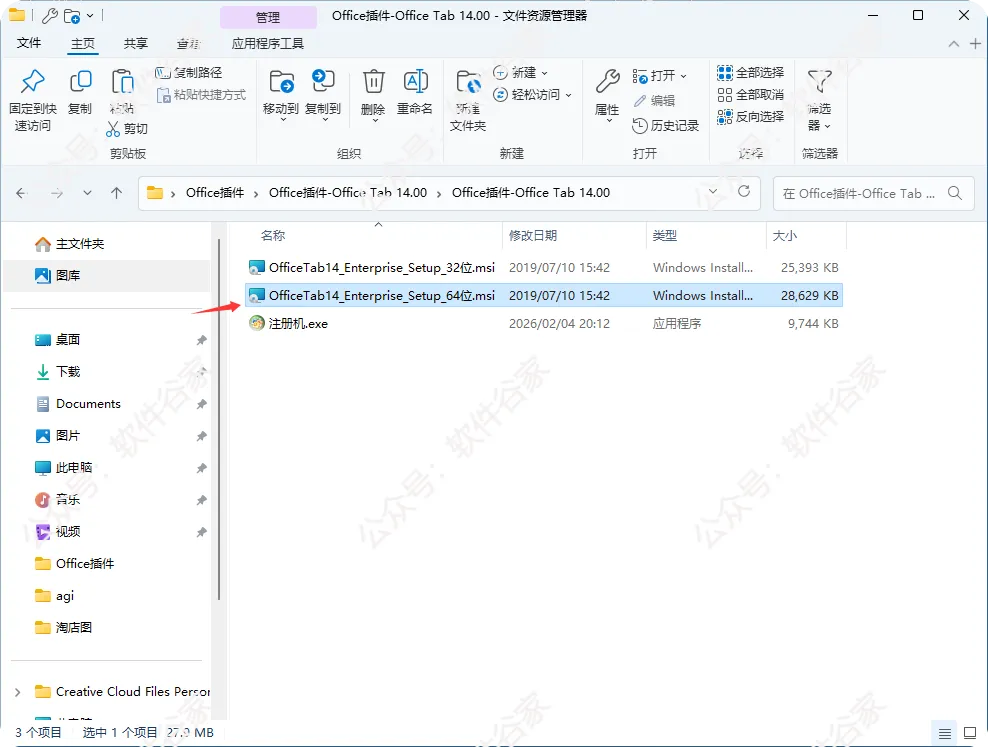This screenshot has height=747, width=988.
Task: Click the Delete (删除) trash icon
Action: [x=373, y=82]
